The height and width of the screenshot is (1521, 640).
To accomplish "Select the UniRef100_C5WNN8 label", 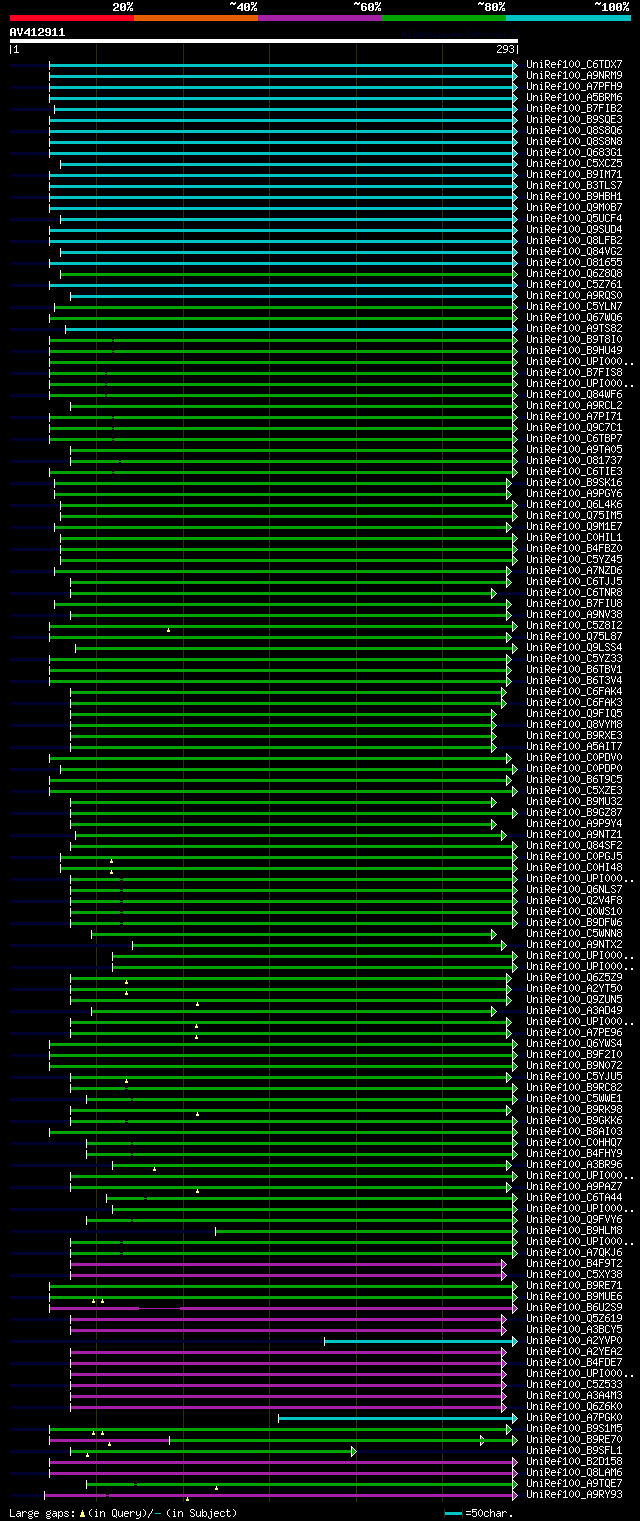I will pyautogui.click(x=574, y=933).
